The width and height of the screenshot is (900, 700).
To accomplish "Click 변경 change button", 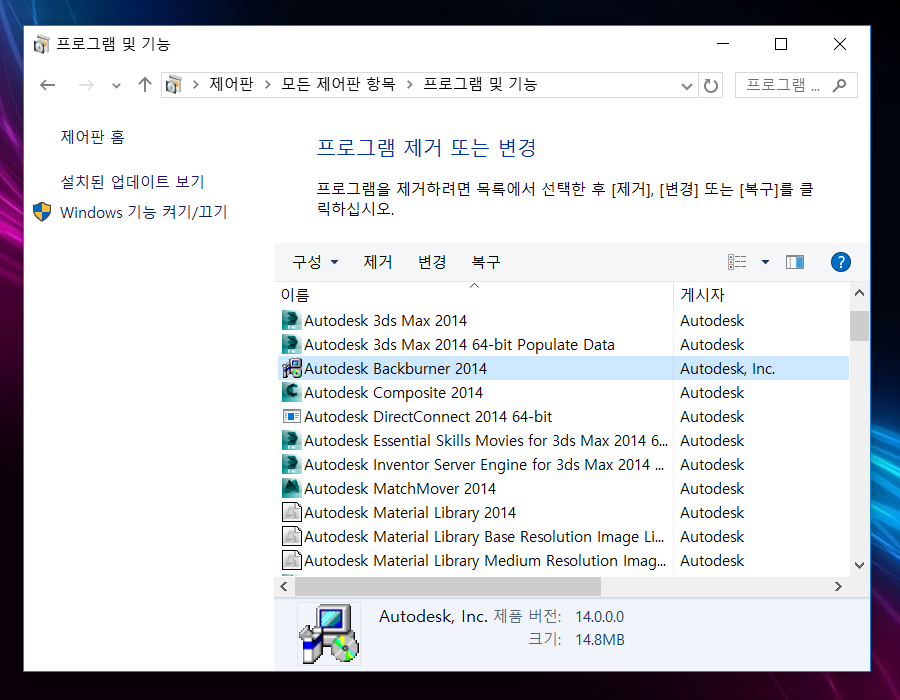I will tap(432, 262).
